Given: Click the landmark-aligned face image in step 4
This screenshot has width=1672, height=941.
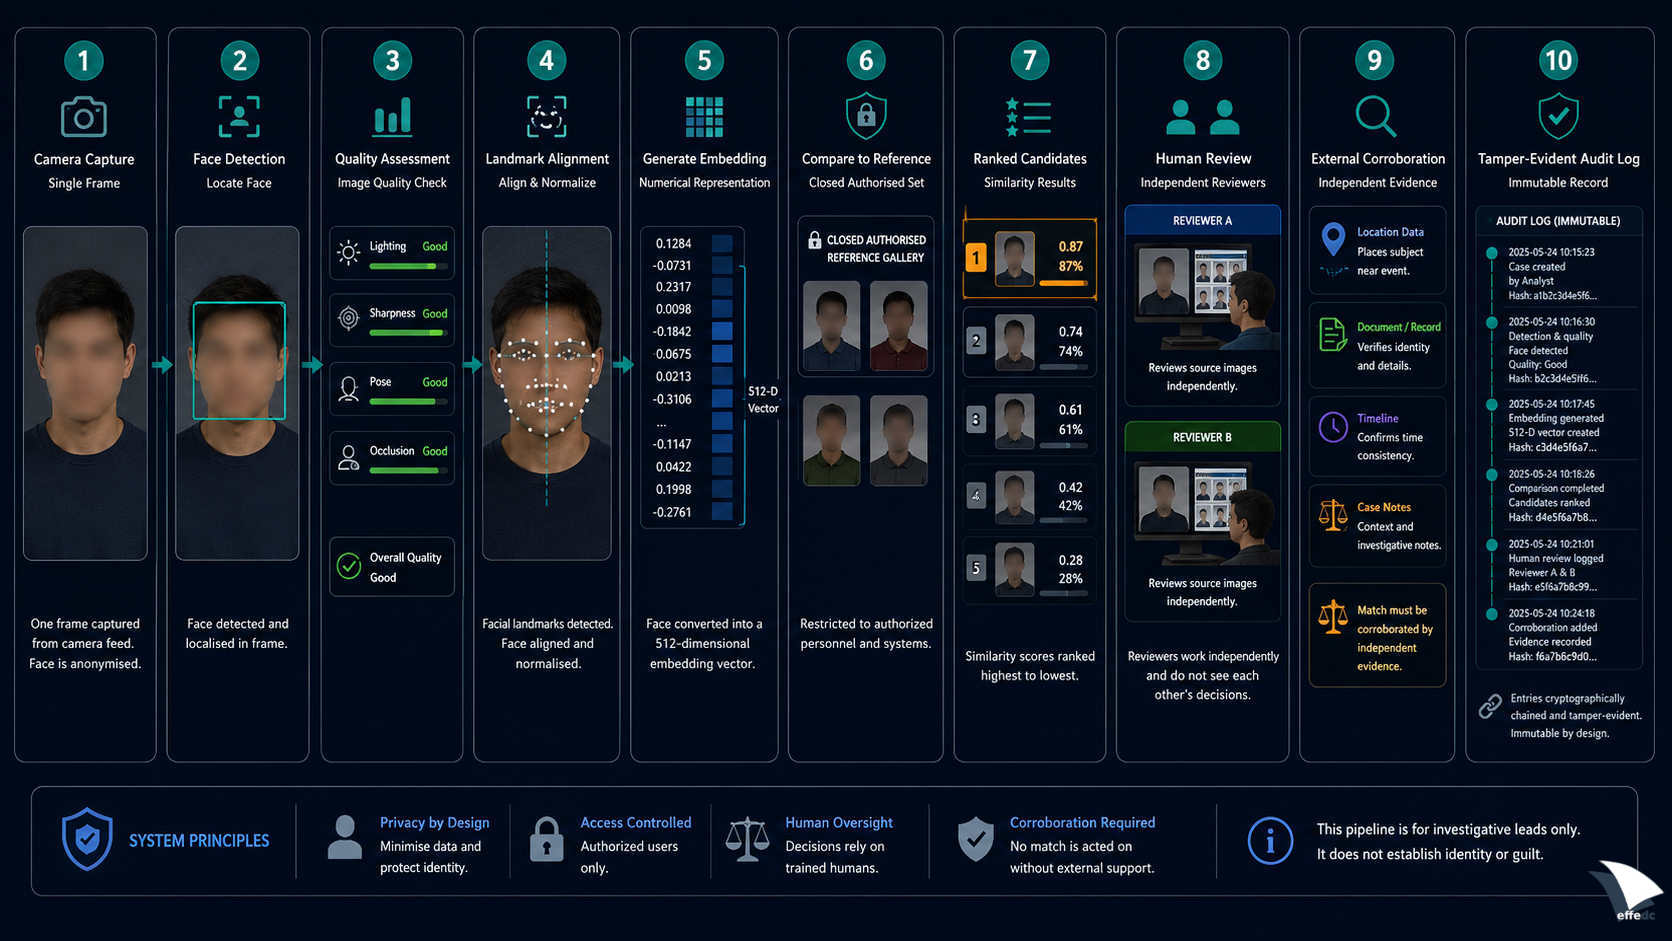Looking at the screenshot, I should (546, 393).
